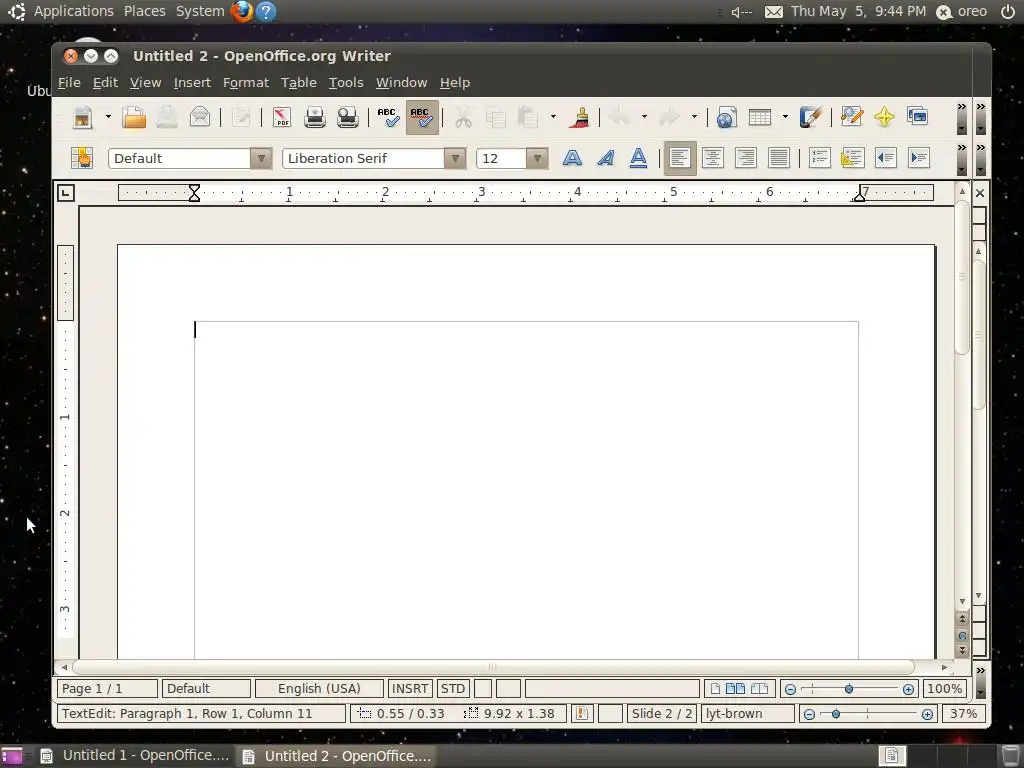1024x768 pixels.
Task: Apply Italic with the slanted A icon
Action: click(x=605, y=158)
